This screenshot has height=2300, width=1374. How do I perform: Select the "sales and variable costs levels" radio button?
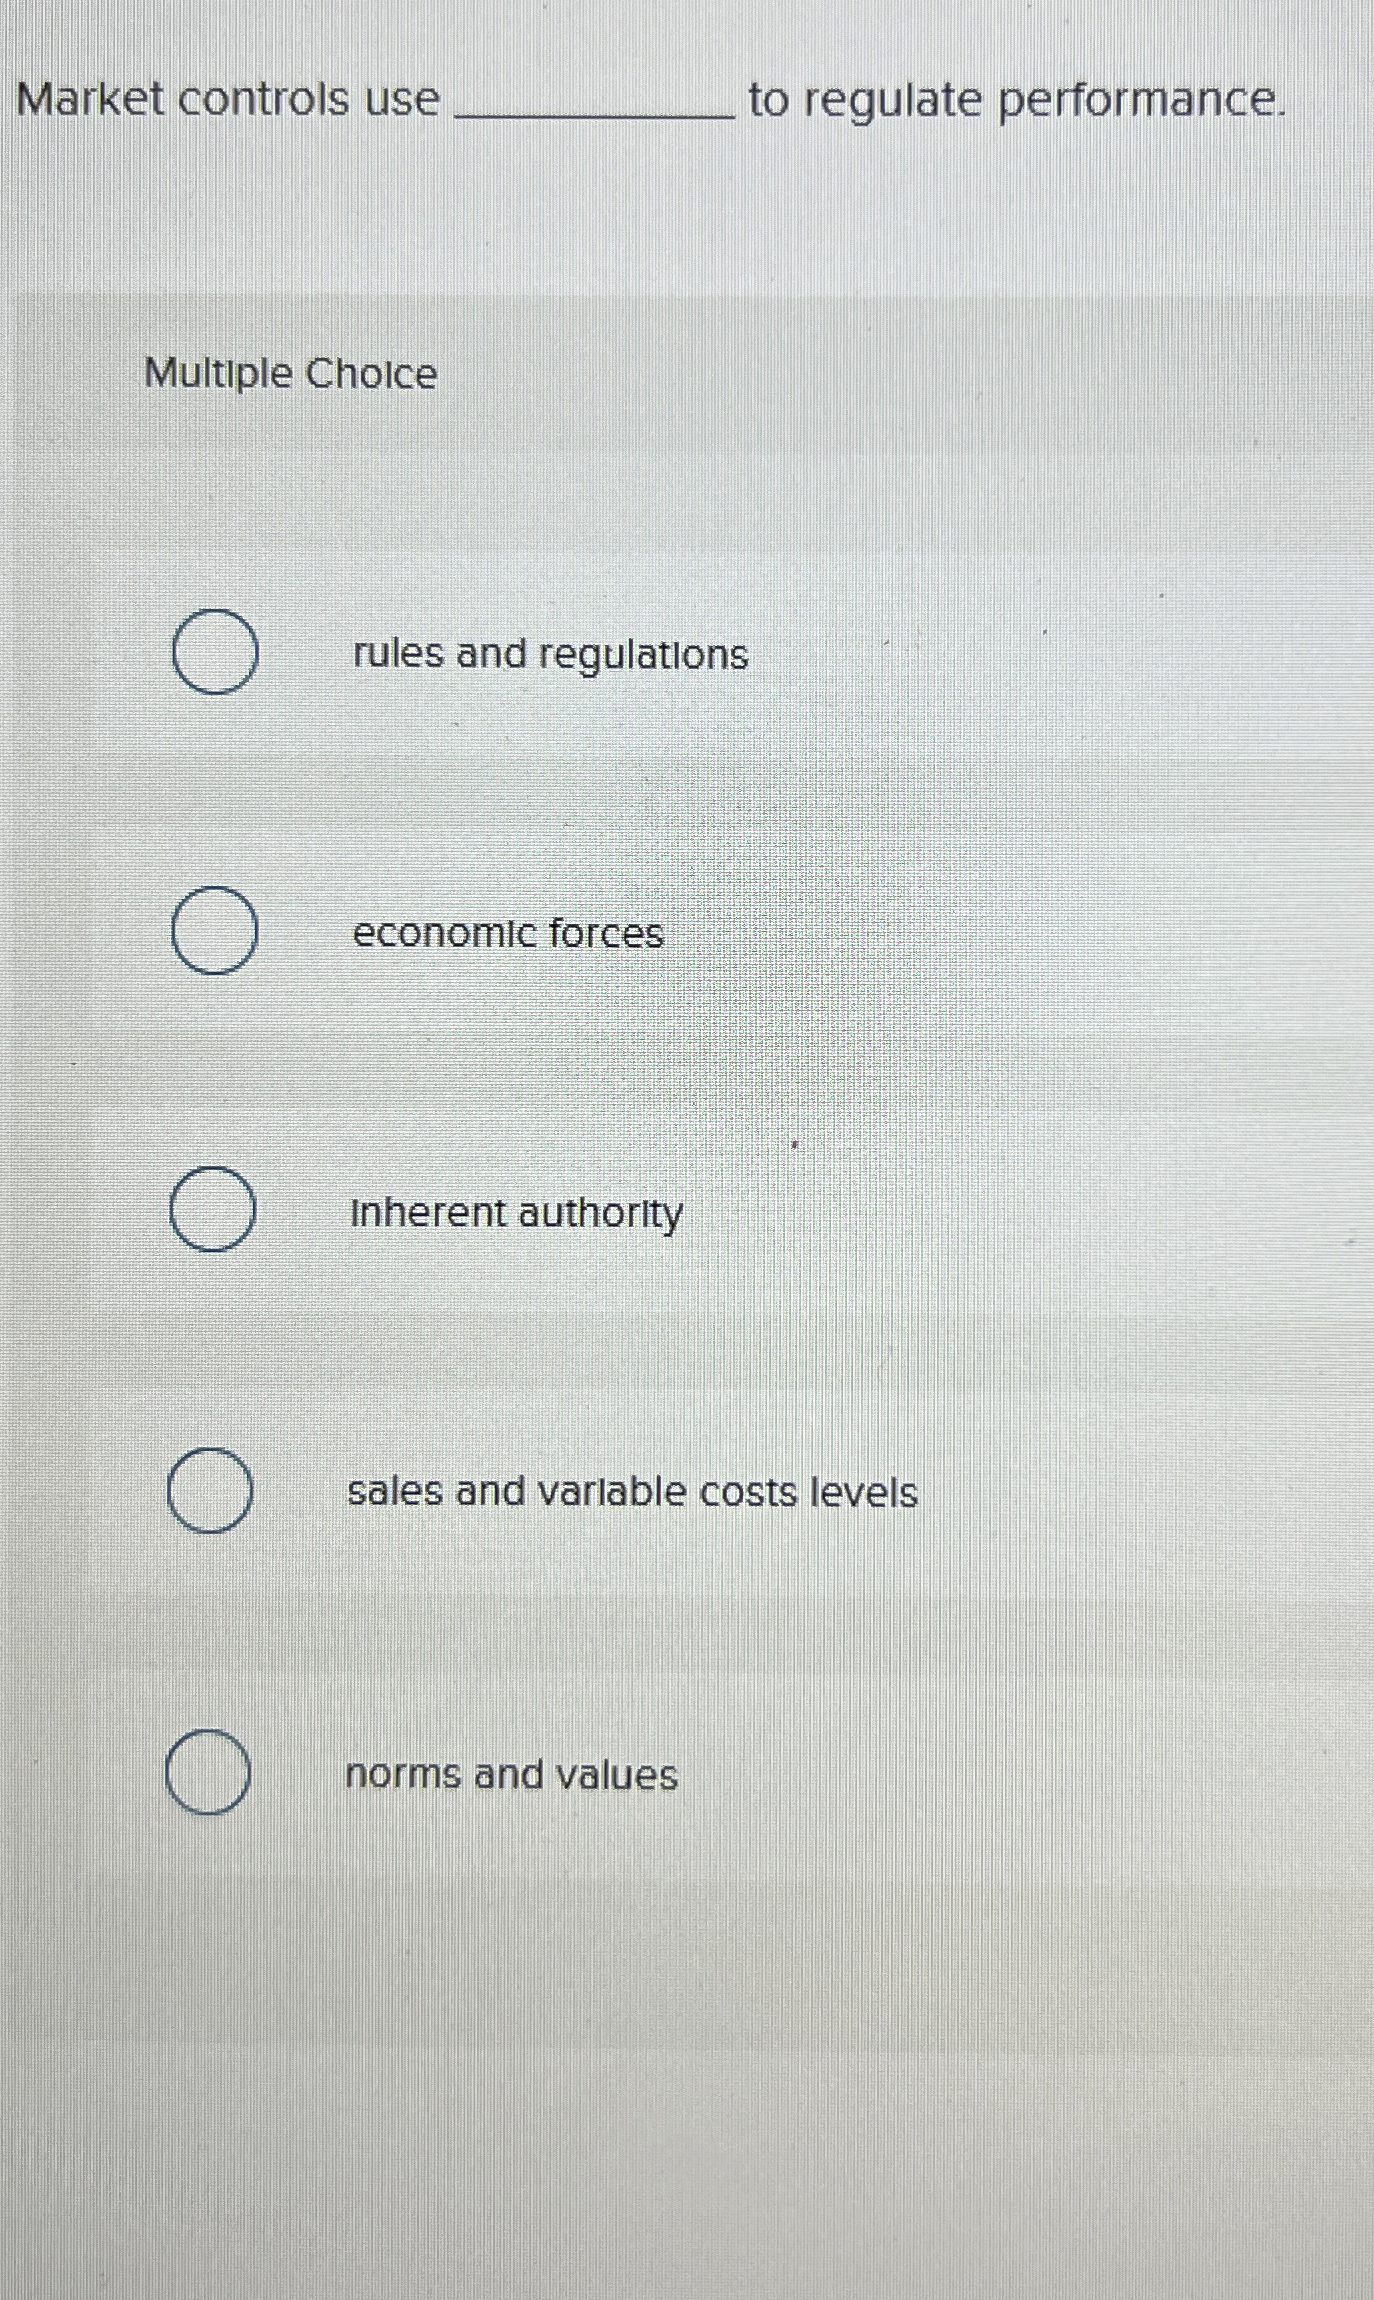(210, 1489)
